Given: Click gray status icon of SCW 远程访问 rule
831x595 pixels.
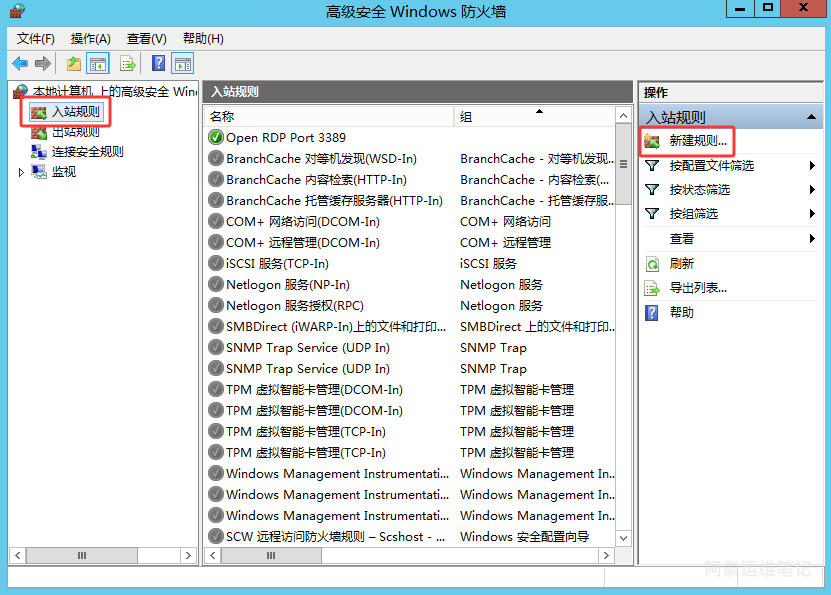Looking at the screenshot, I should click(x=216, y=536).
